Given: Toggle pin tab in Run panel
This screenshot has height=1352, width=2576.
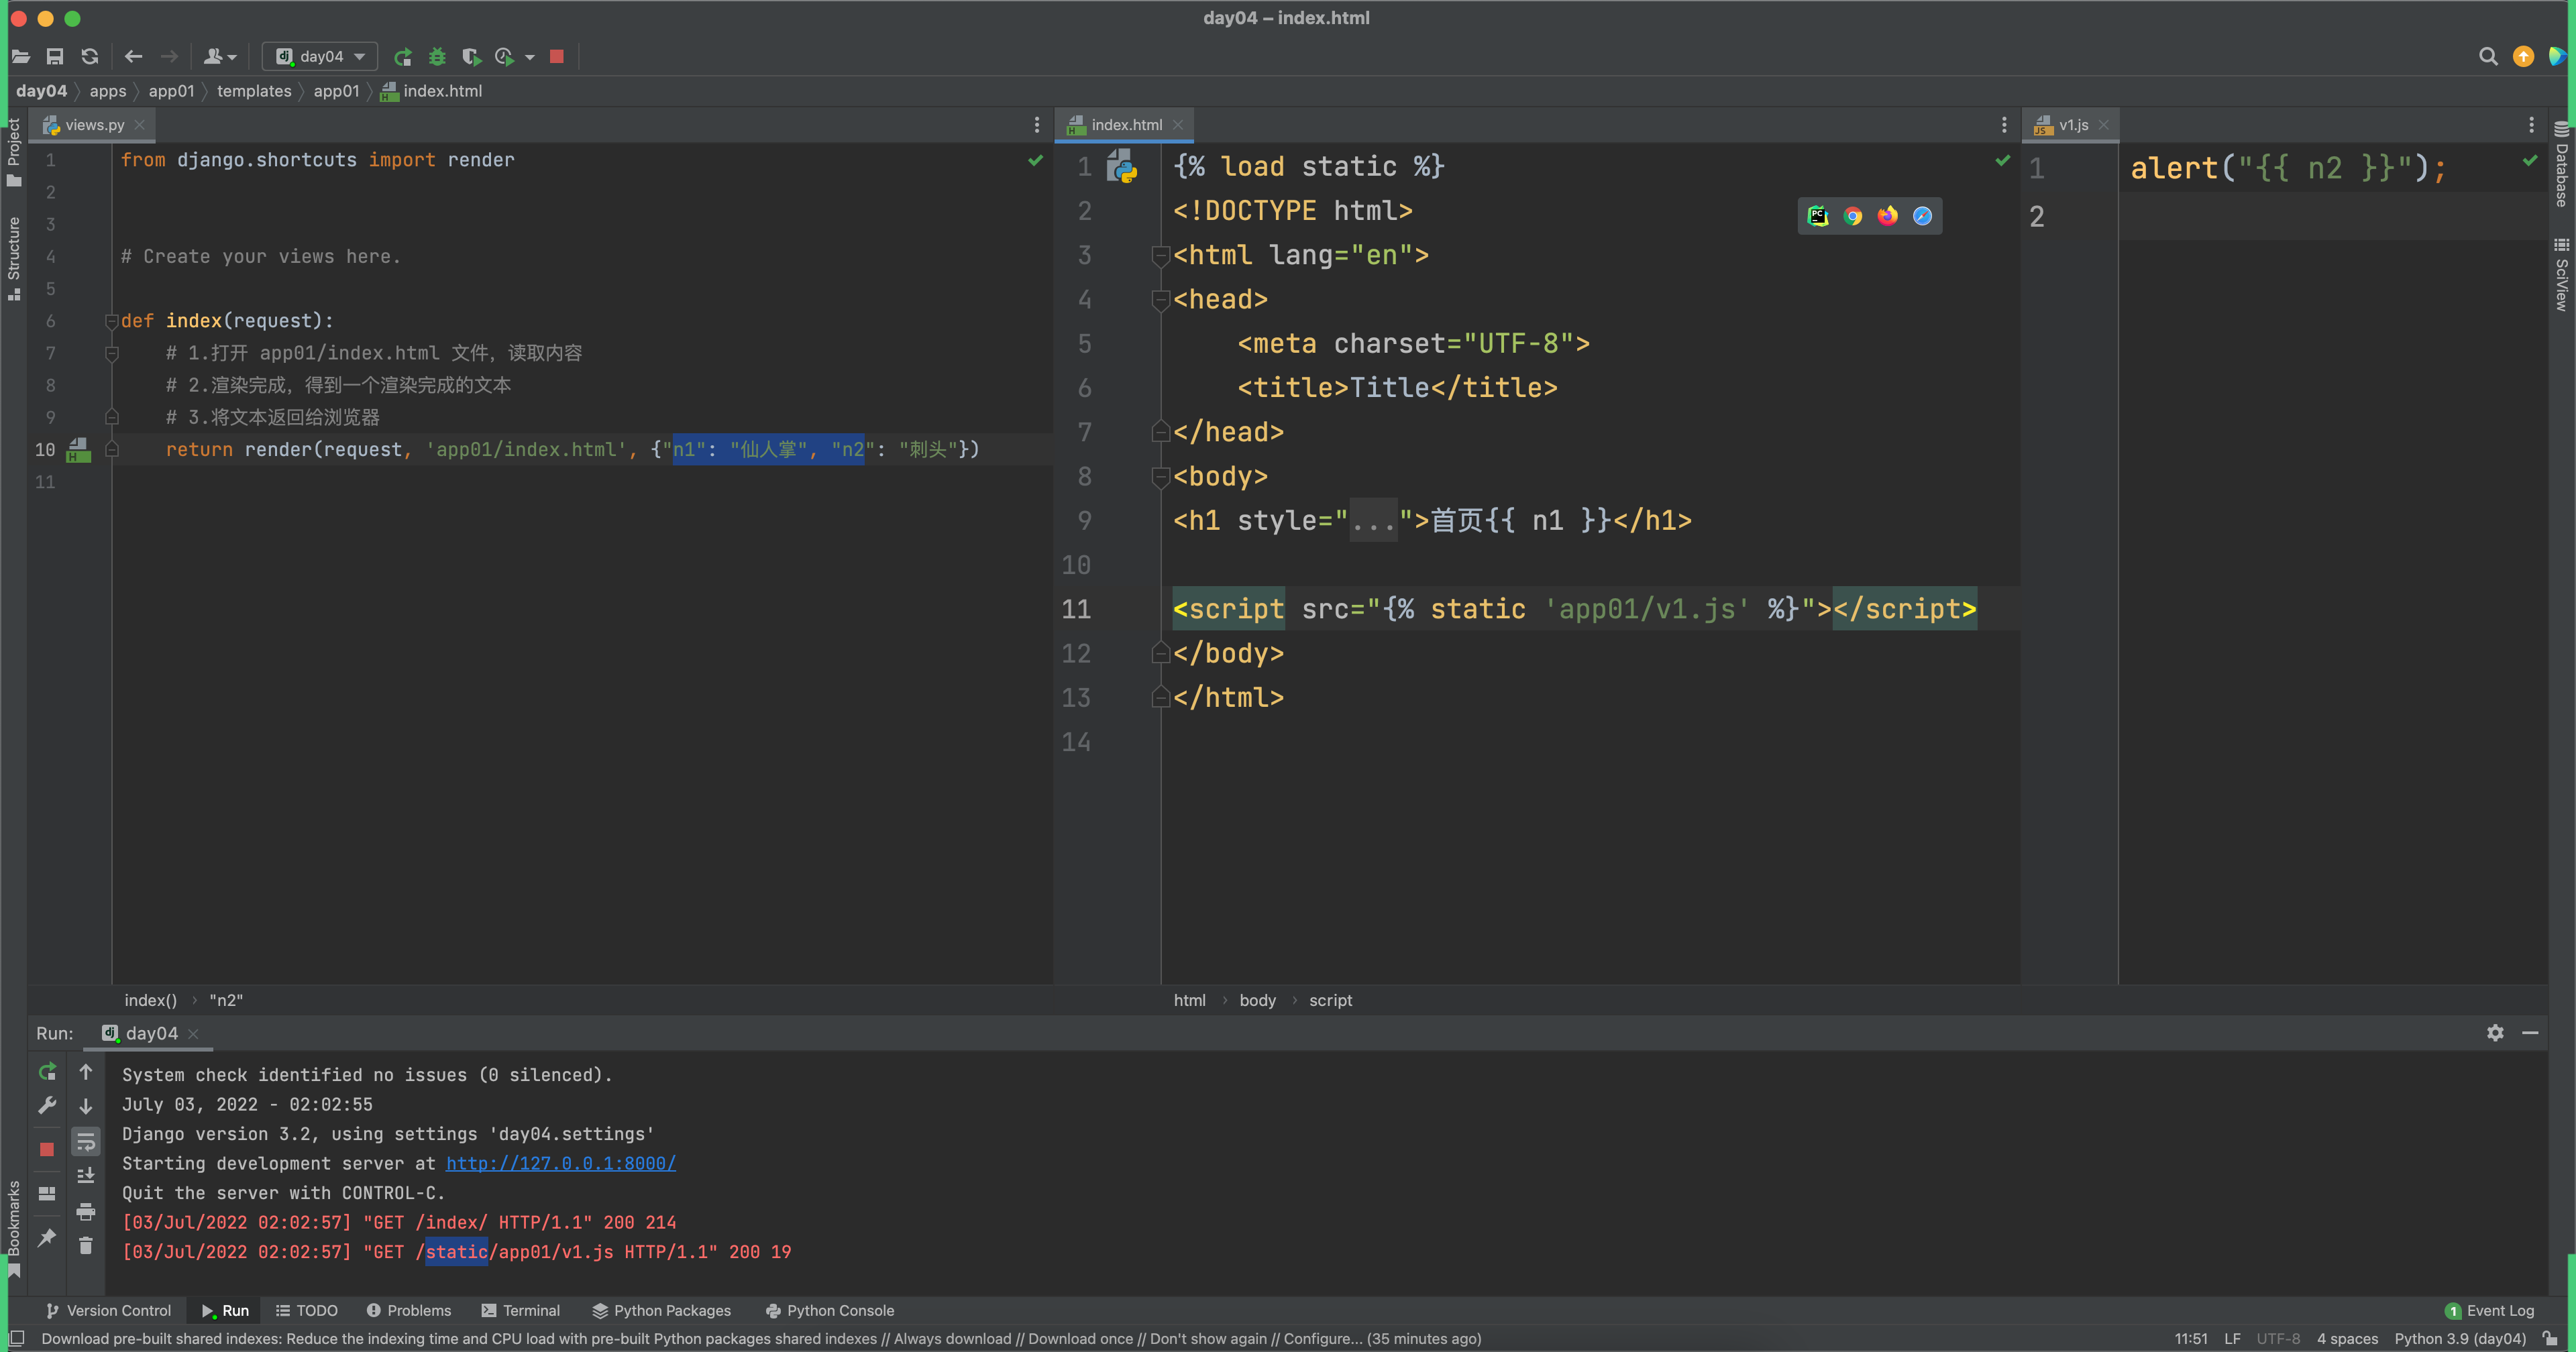Looking at the screenshot, I should click(x=47, y=1238).
